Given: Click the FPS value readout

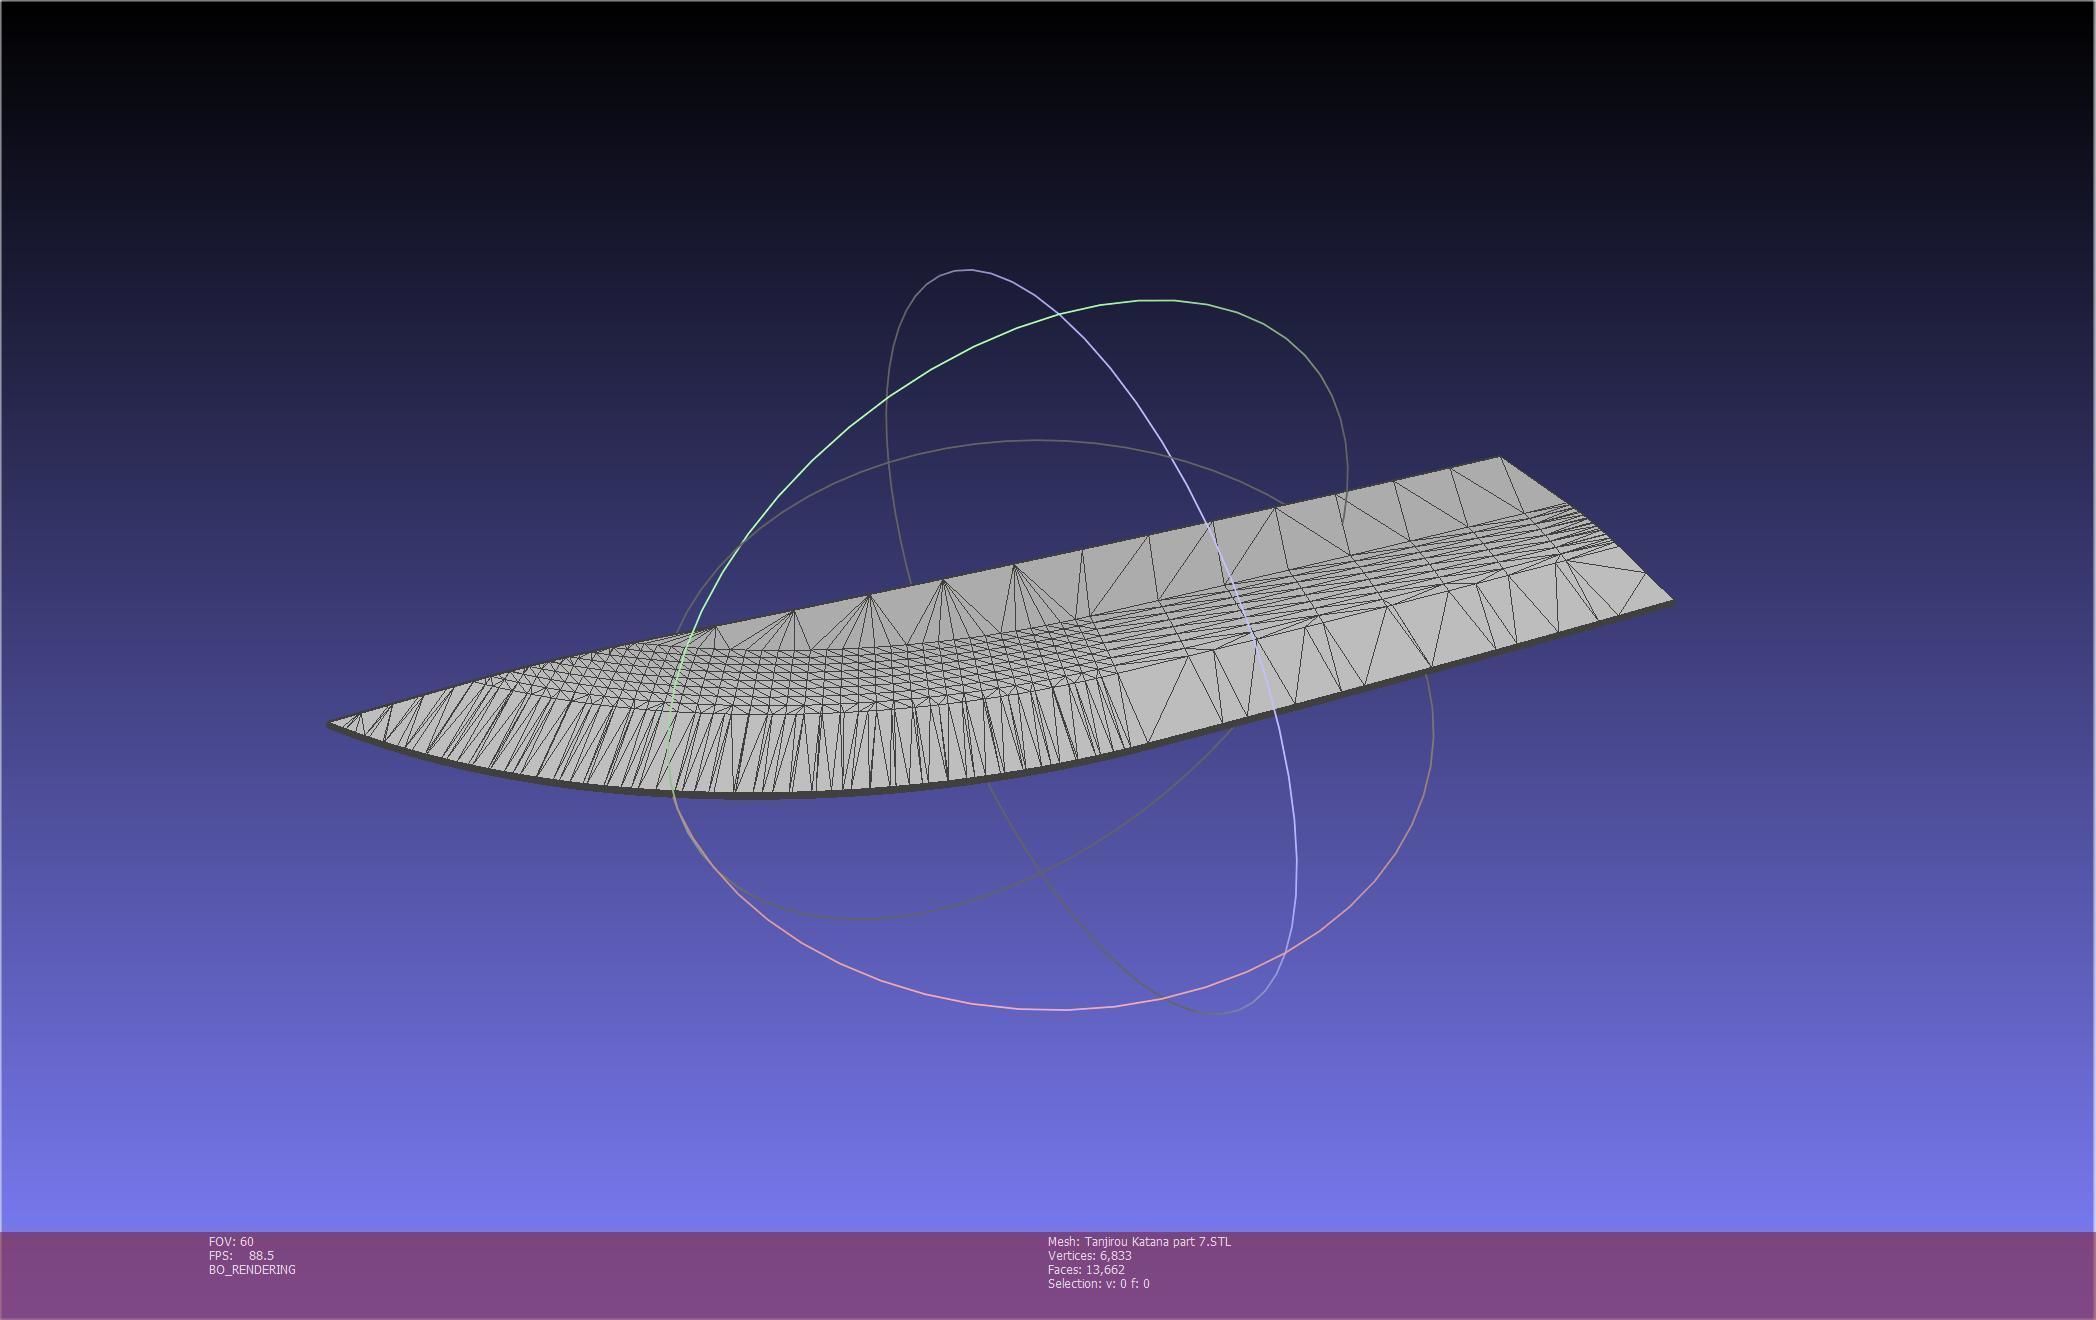Looking at the screenshot, I should coord(260,1256).
